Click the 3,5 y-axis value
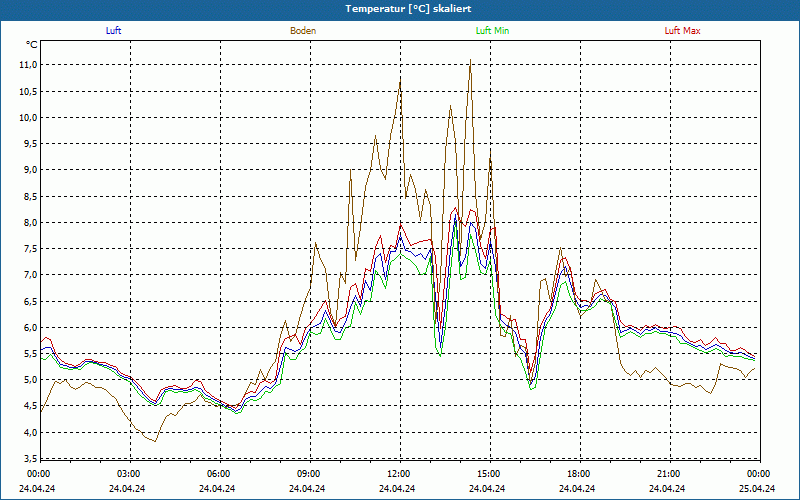800x500 pixels. point(30,458)
